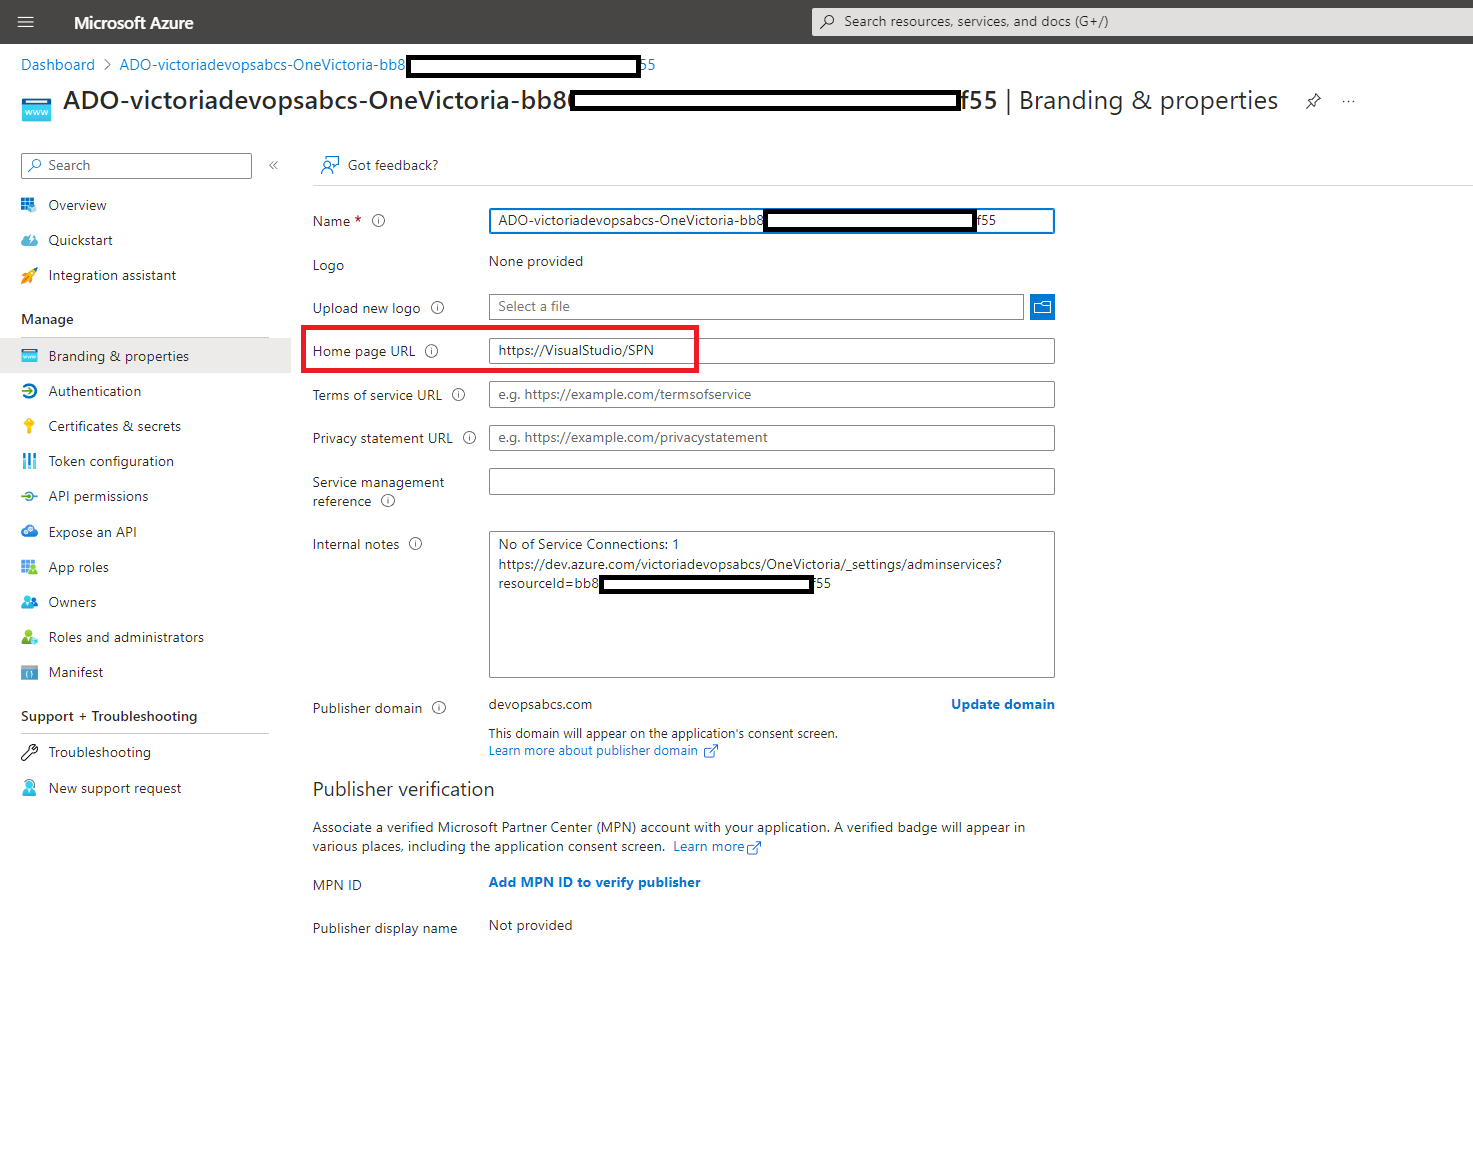Image resolution: width=1473 pixels, height=1163 pixels.
Task: Collapse the left navigation with the double chevron
Action: (273, 165)
